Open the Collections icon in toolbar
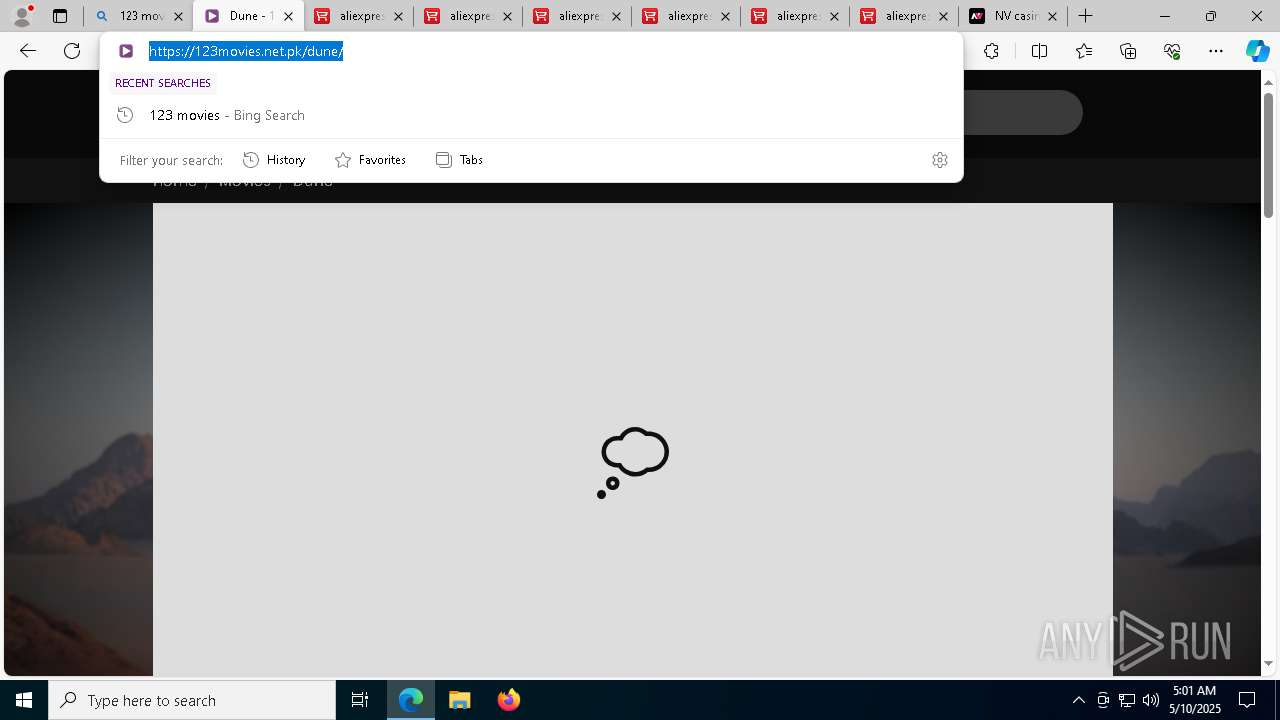This screenshot has height=720, width=1280. (x=1128, y=51)
